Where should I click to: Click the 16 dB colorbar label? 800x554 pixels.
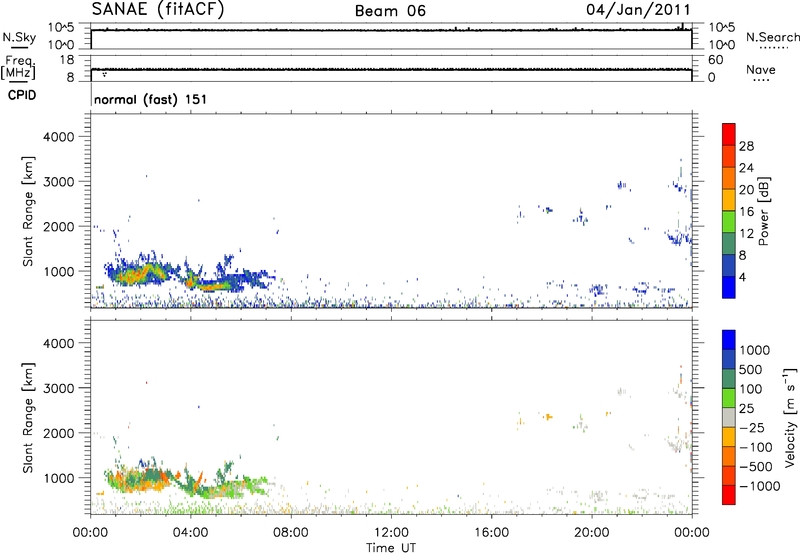click(x=746, y=212)
